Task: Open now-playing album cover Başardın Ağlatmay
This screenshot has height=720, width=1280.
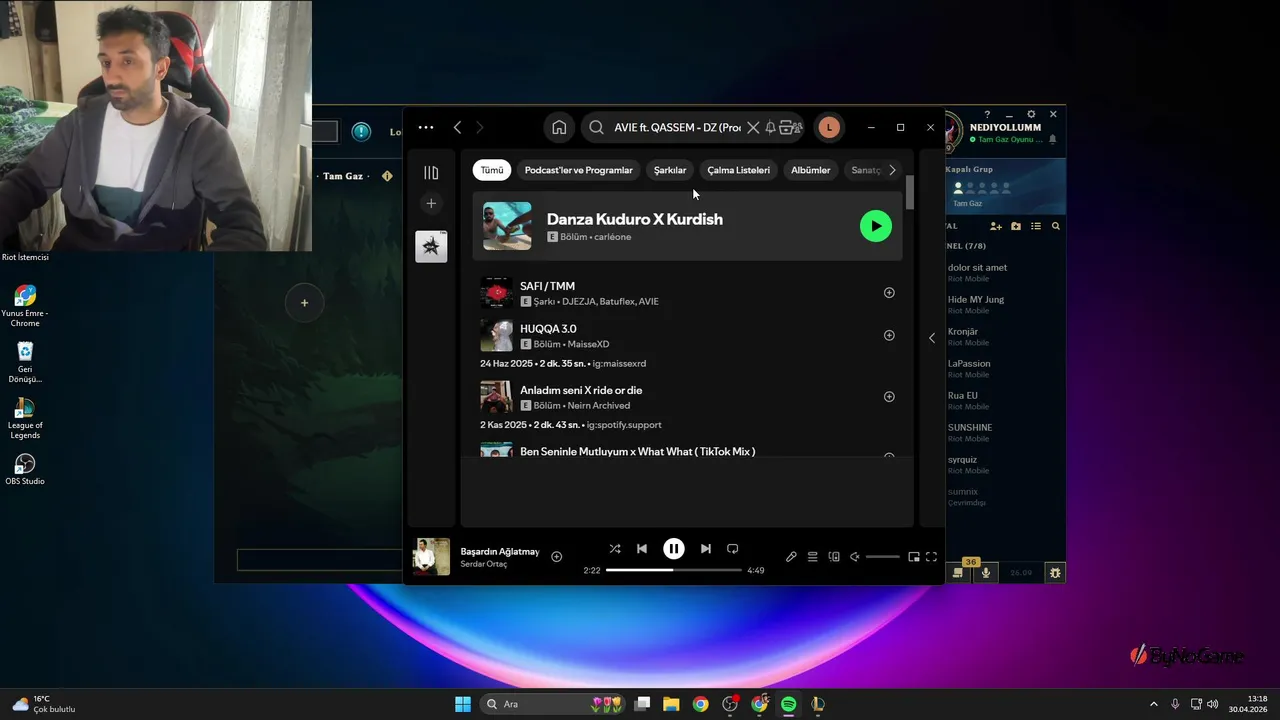Action: (432, 557)
